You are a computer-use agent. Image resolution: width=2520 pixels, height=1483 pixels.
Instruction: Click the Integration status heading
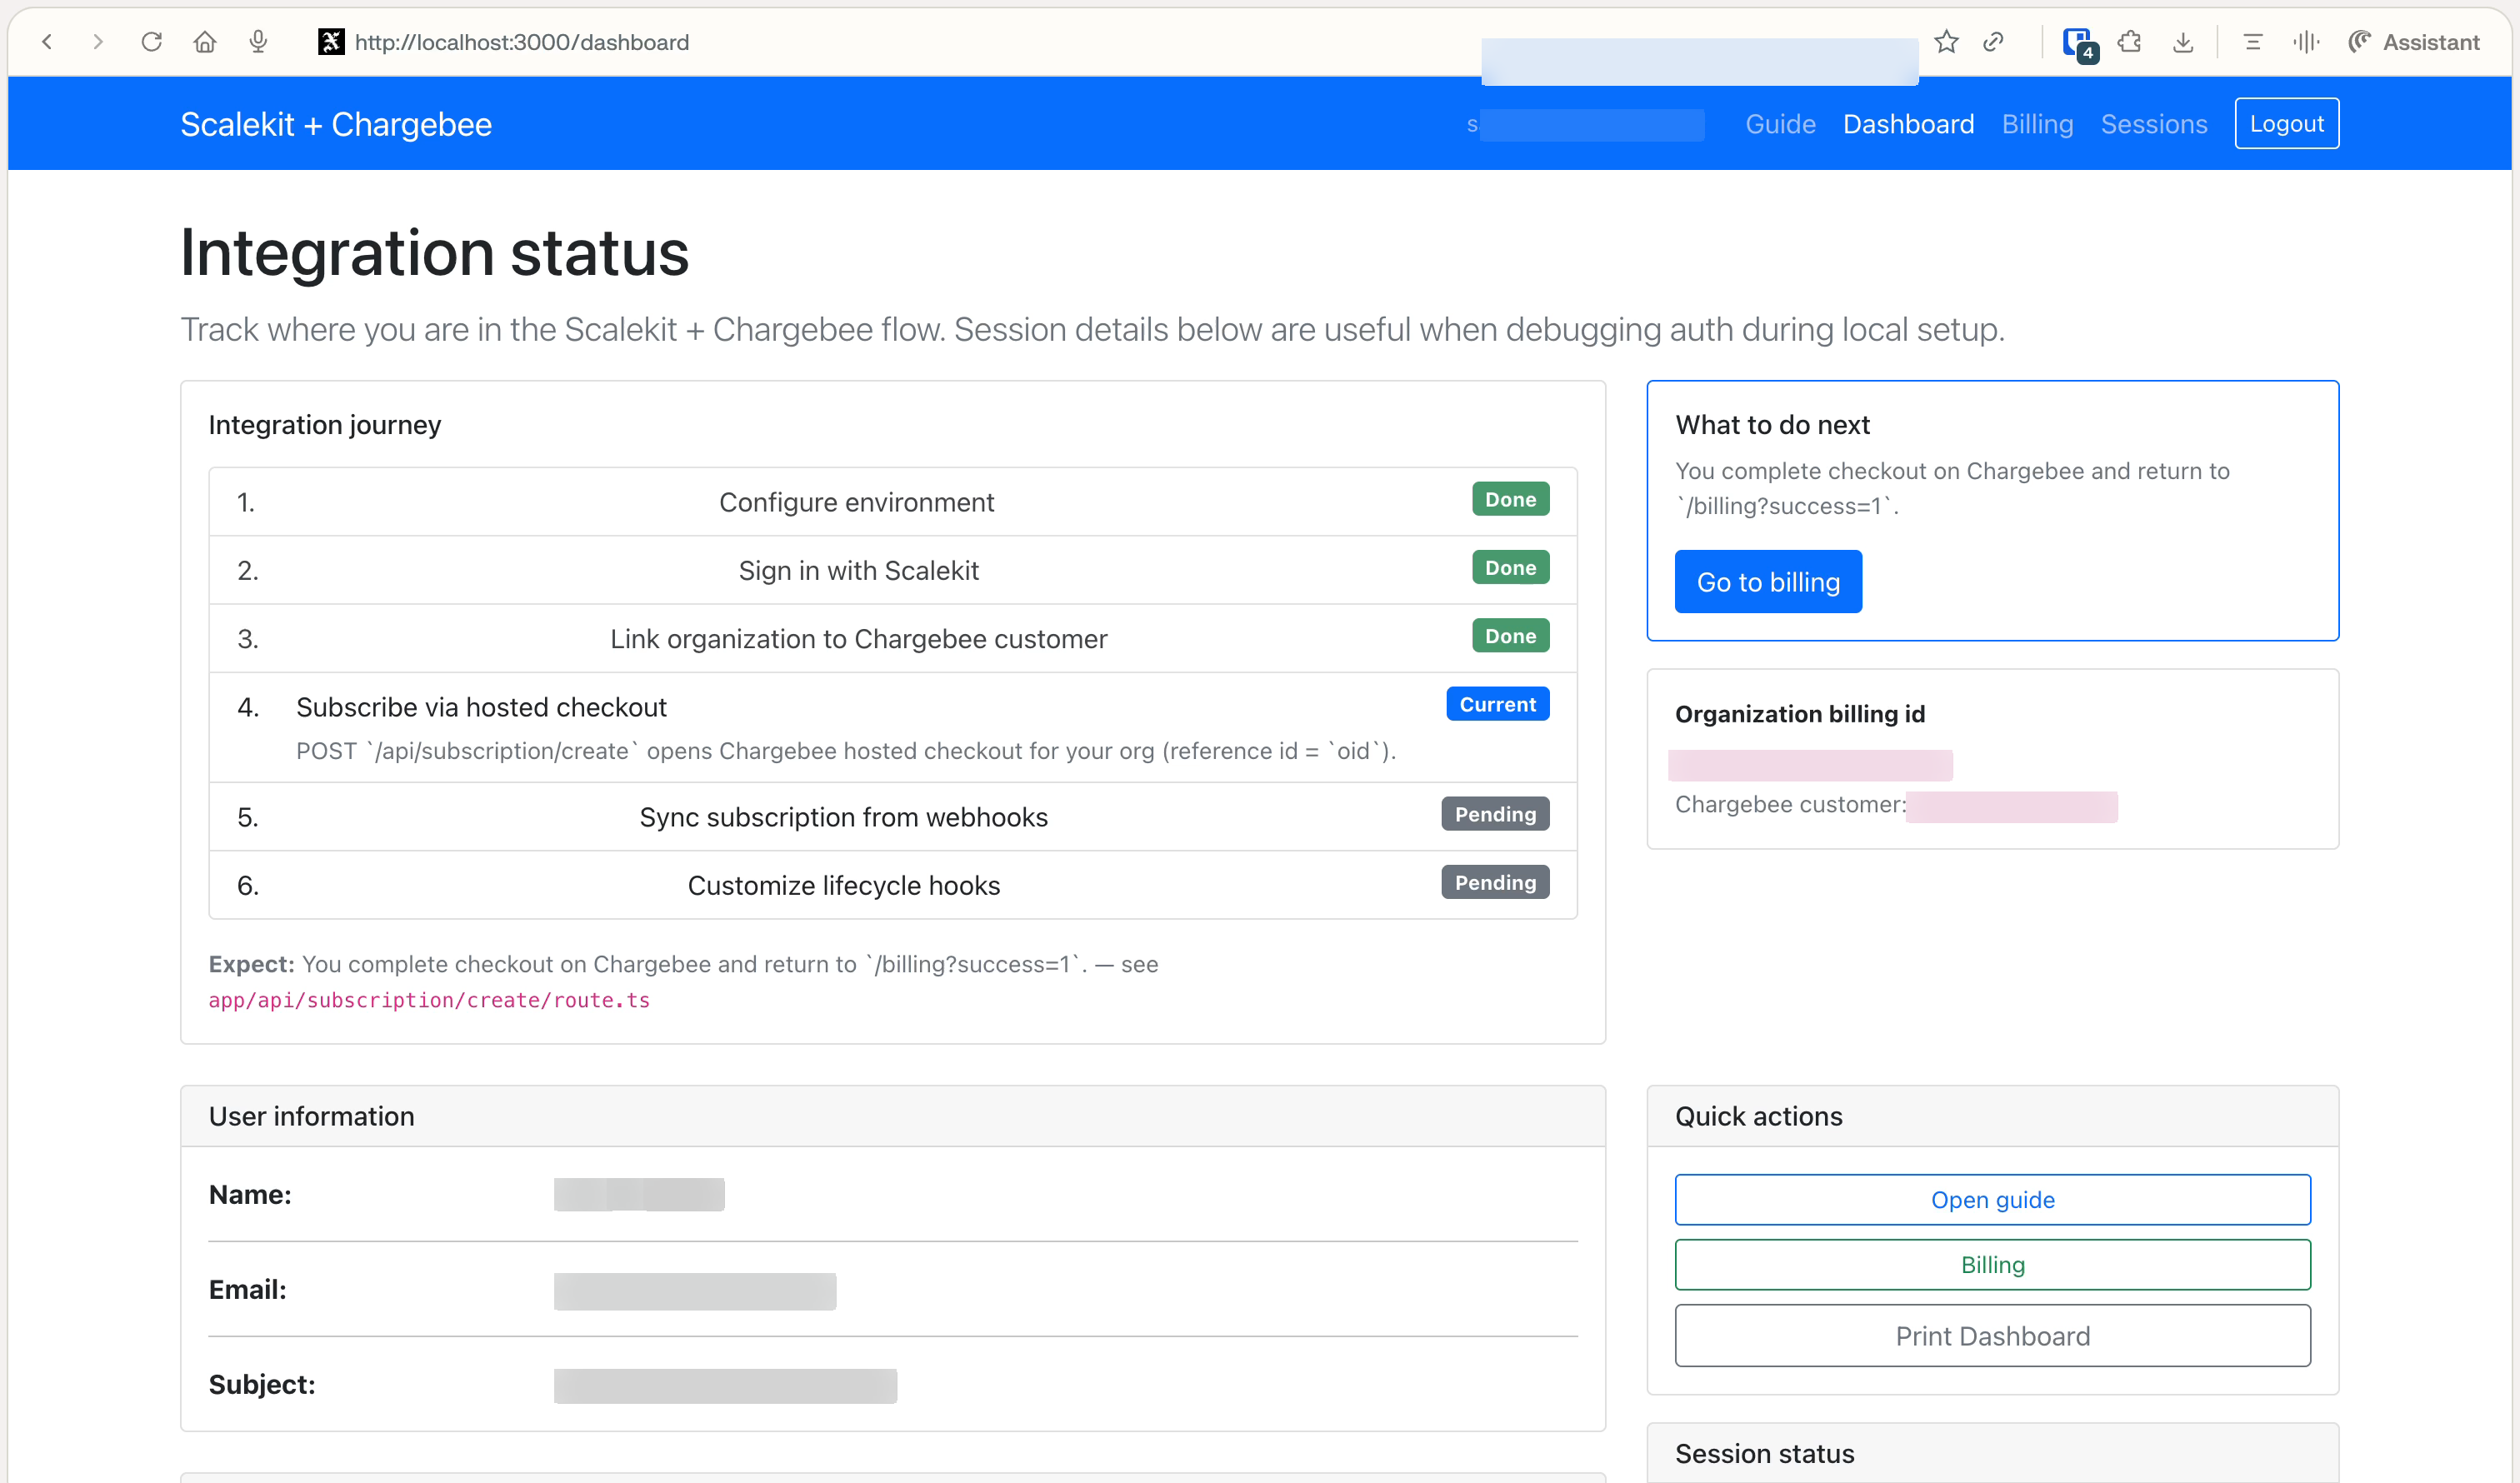point(434,253)
